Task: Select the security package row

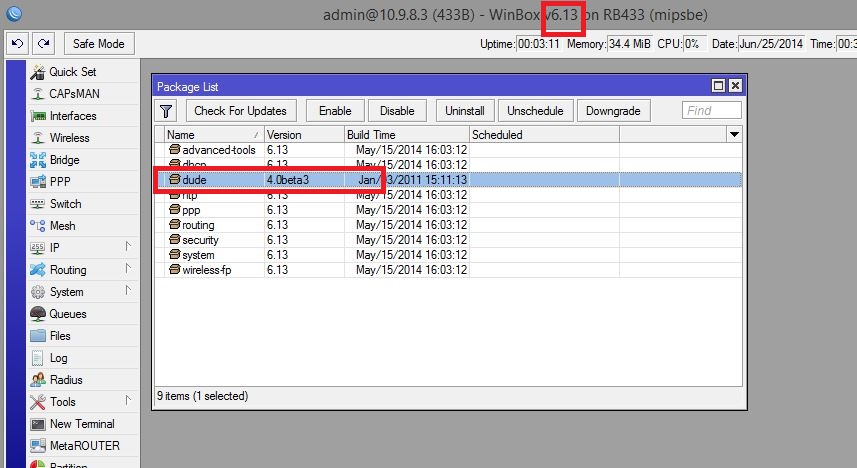Action: (x=448, y=240)
